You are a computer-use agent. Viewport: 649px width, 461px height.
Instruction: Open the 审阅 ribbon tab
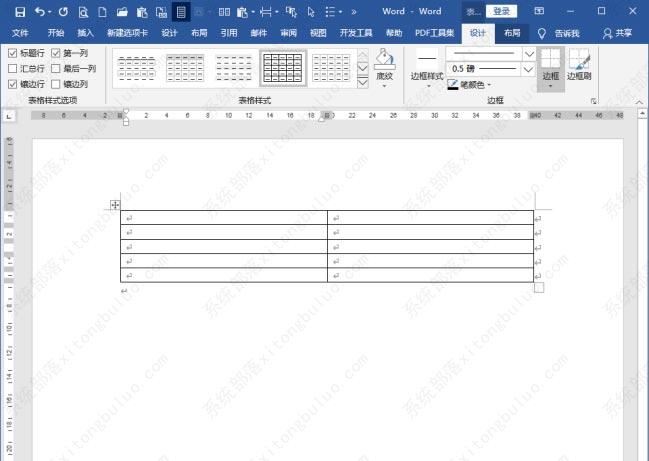(x=288, y=33)
